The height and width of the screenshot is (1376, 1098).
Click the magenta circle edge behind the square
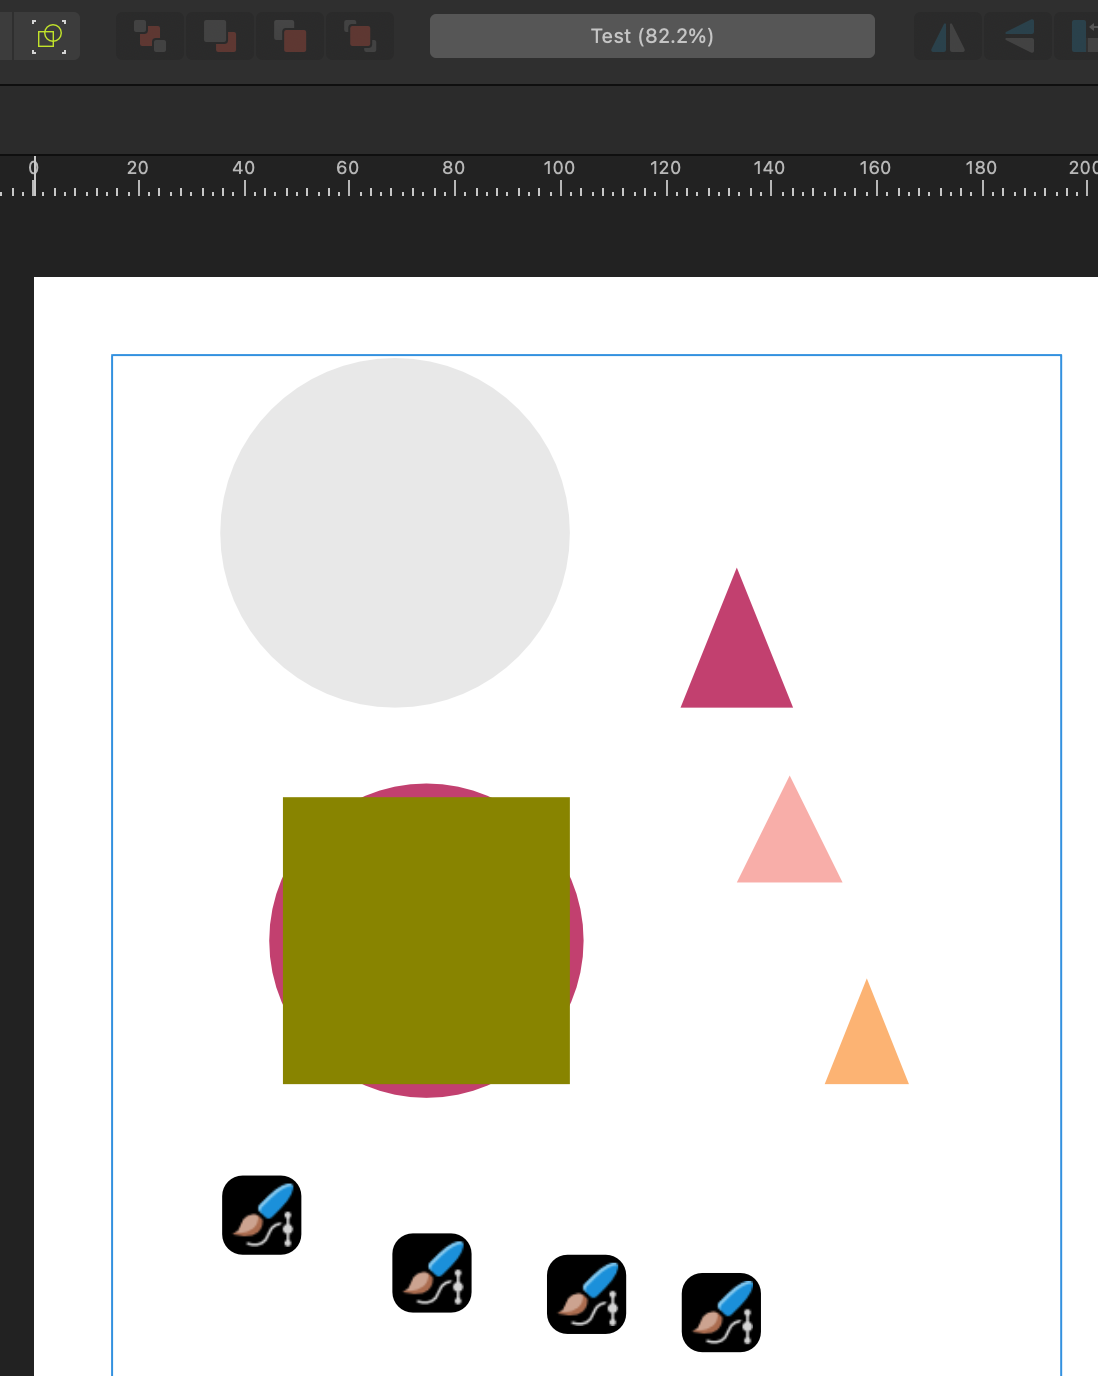click(x=276, y=940)
